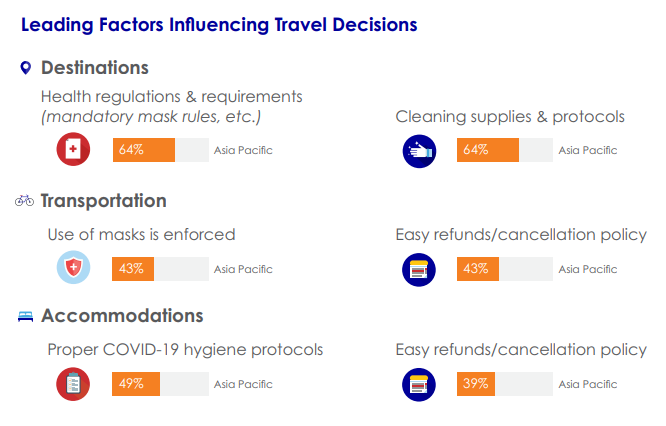Click the Cleaning supplies & protocols label
Viewport: 666px width, 426px height.
510,117
